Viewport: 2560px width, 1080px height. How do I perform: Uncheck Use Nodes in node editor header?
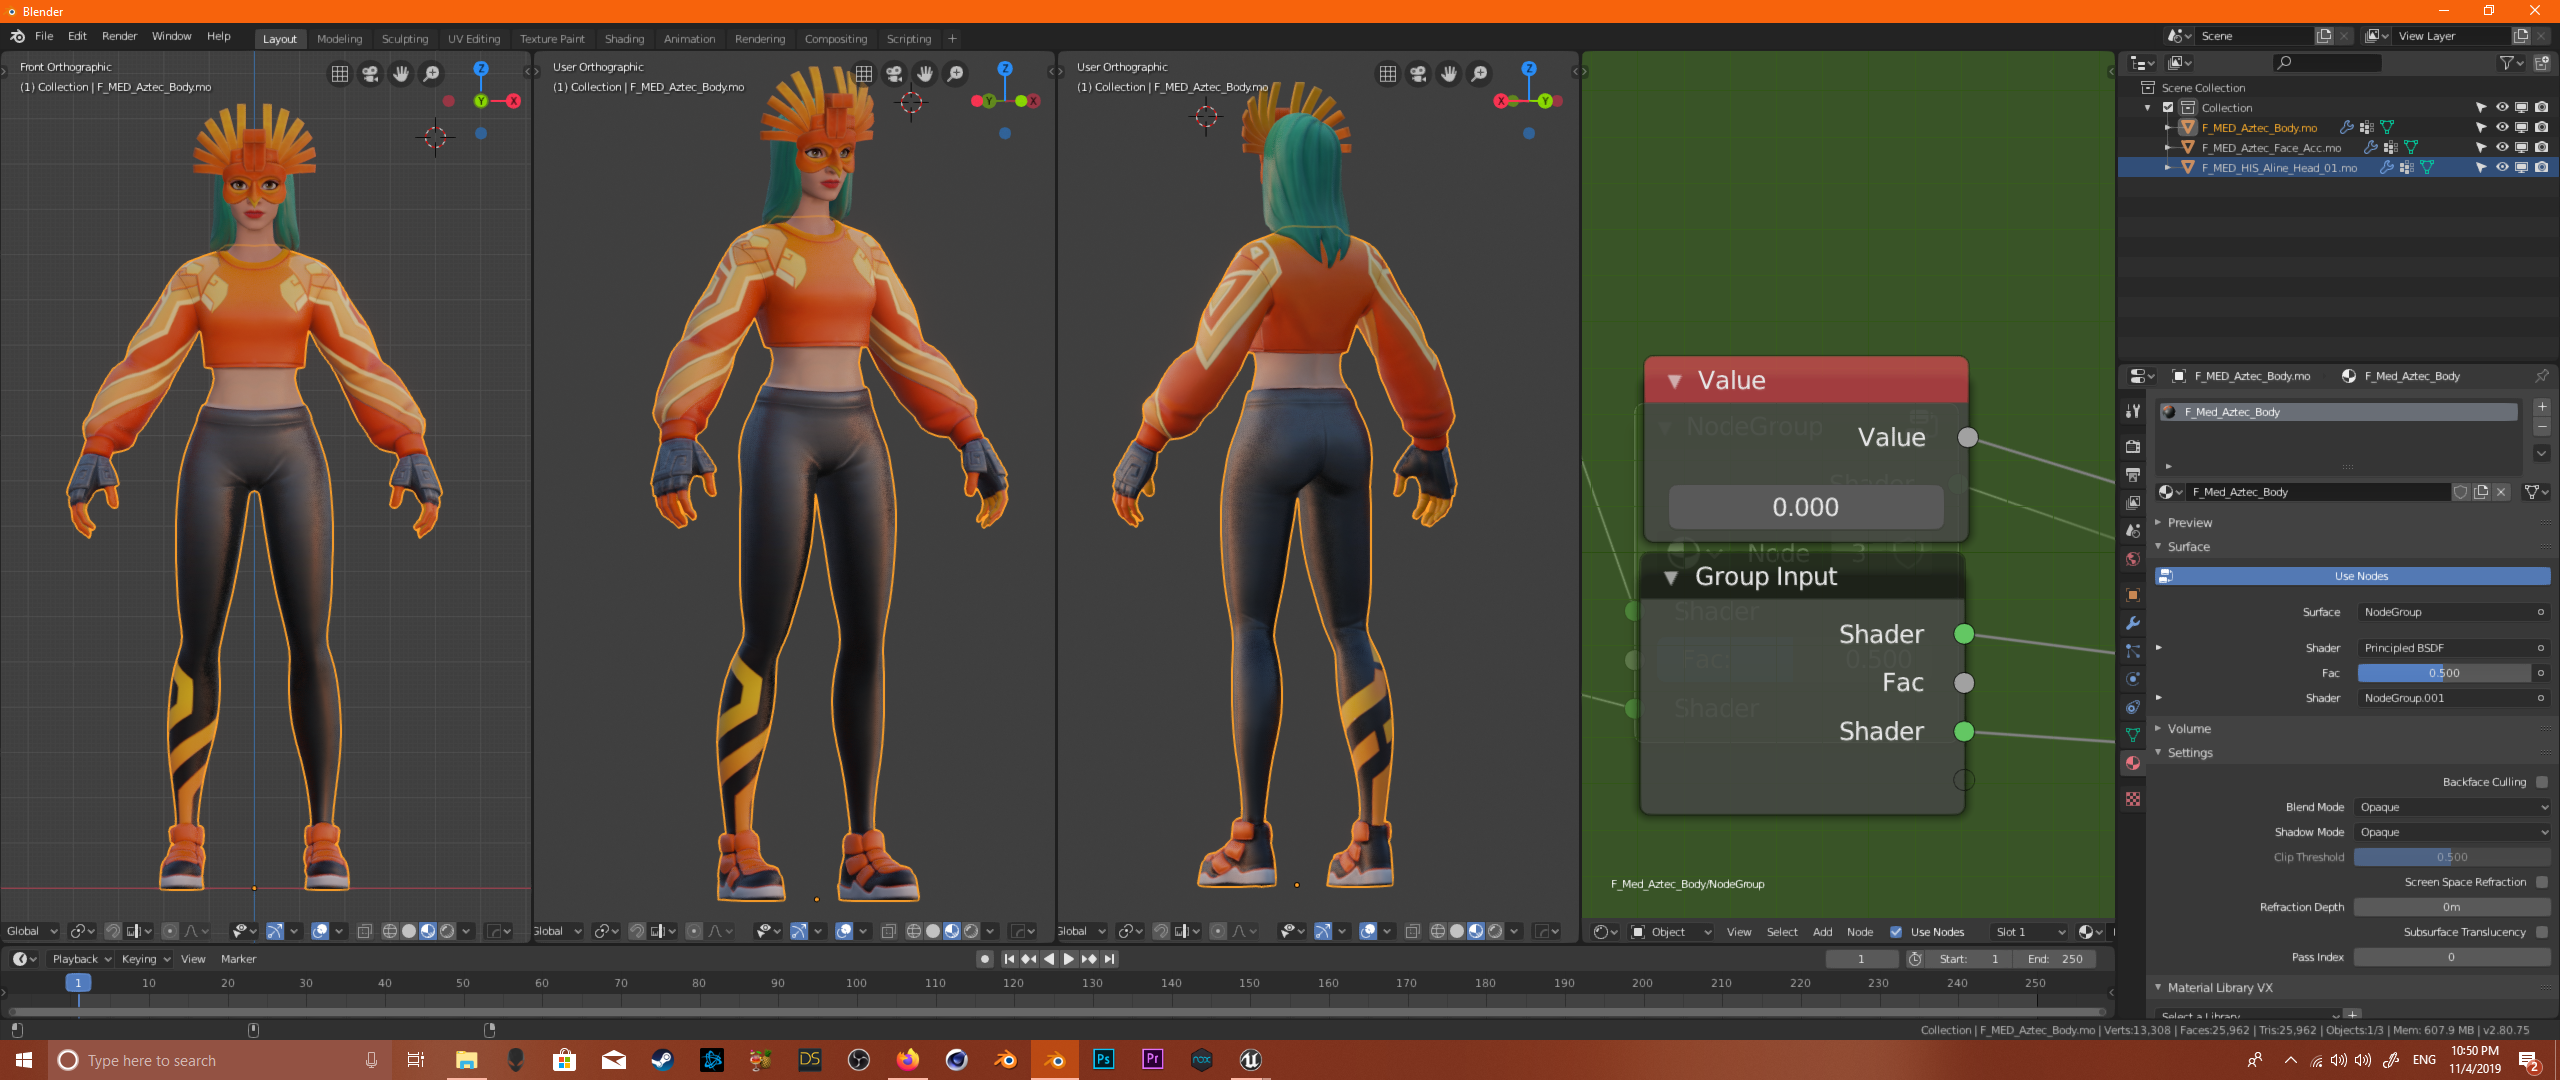(1895, 932)
